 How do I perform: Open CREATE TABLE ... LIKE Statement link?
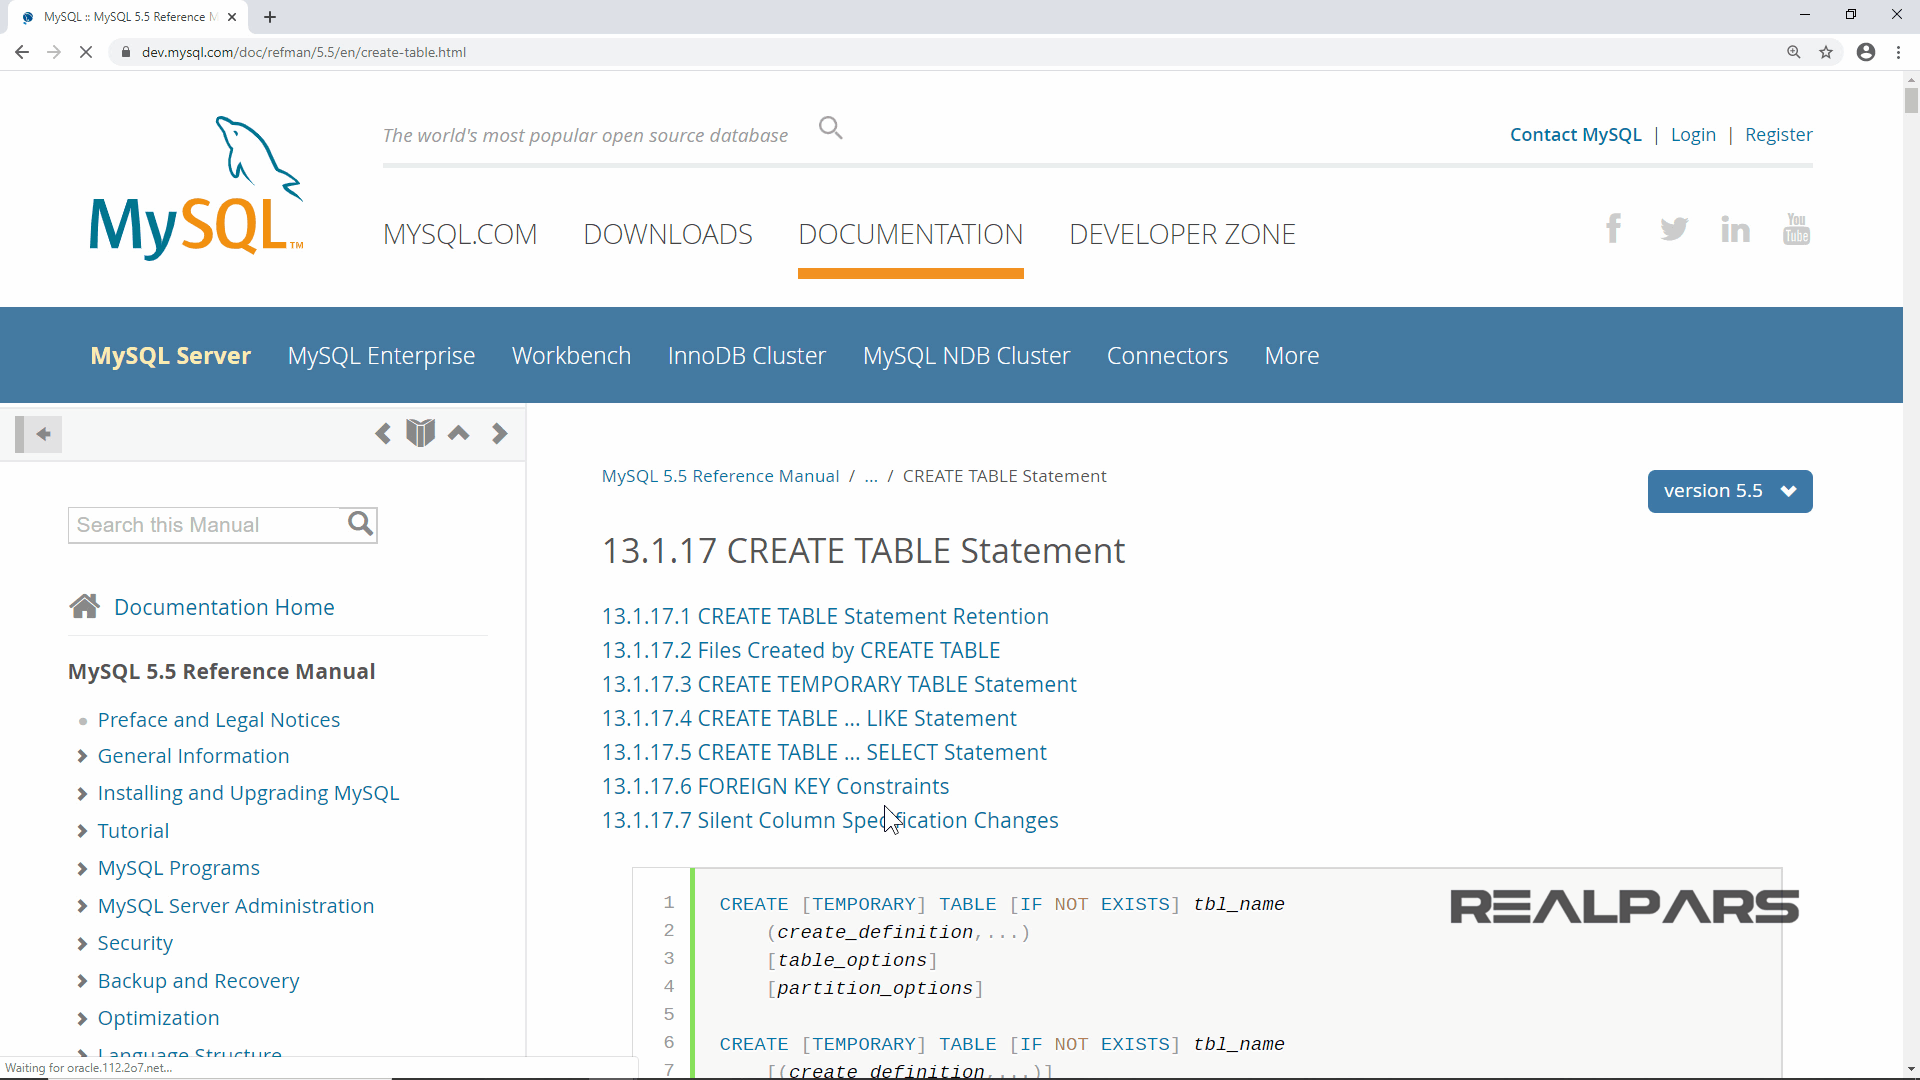(x=809, y=719)
